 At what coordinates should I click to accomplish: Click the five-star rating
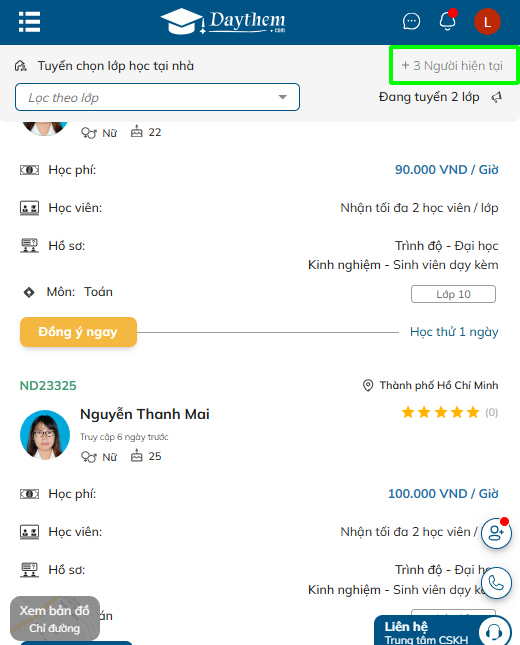[x=441, y=412]
